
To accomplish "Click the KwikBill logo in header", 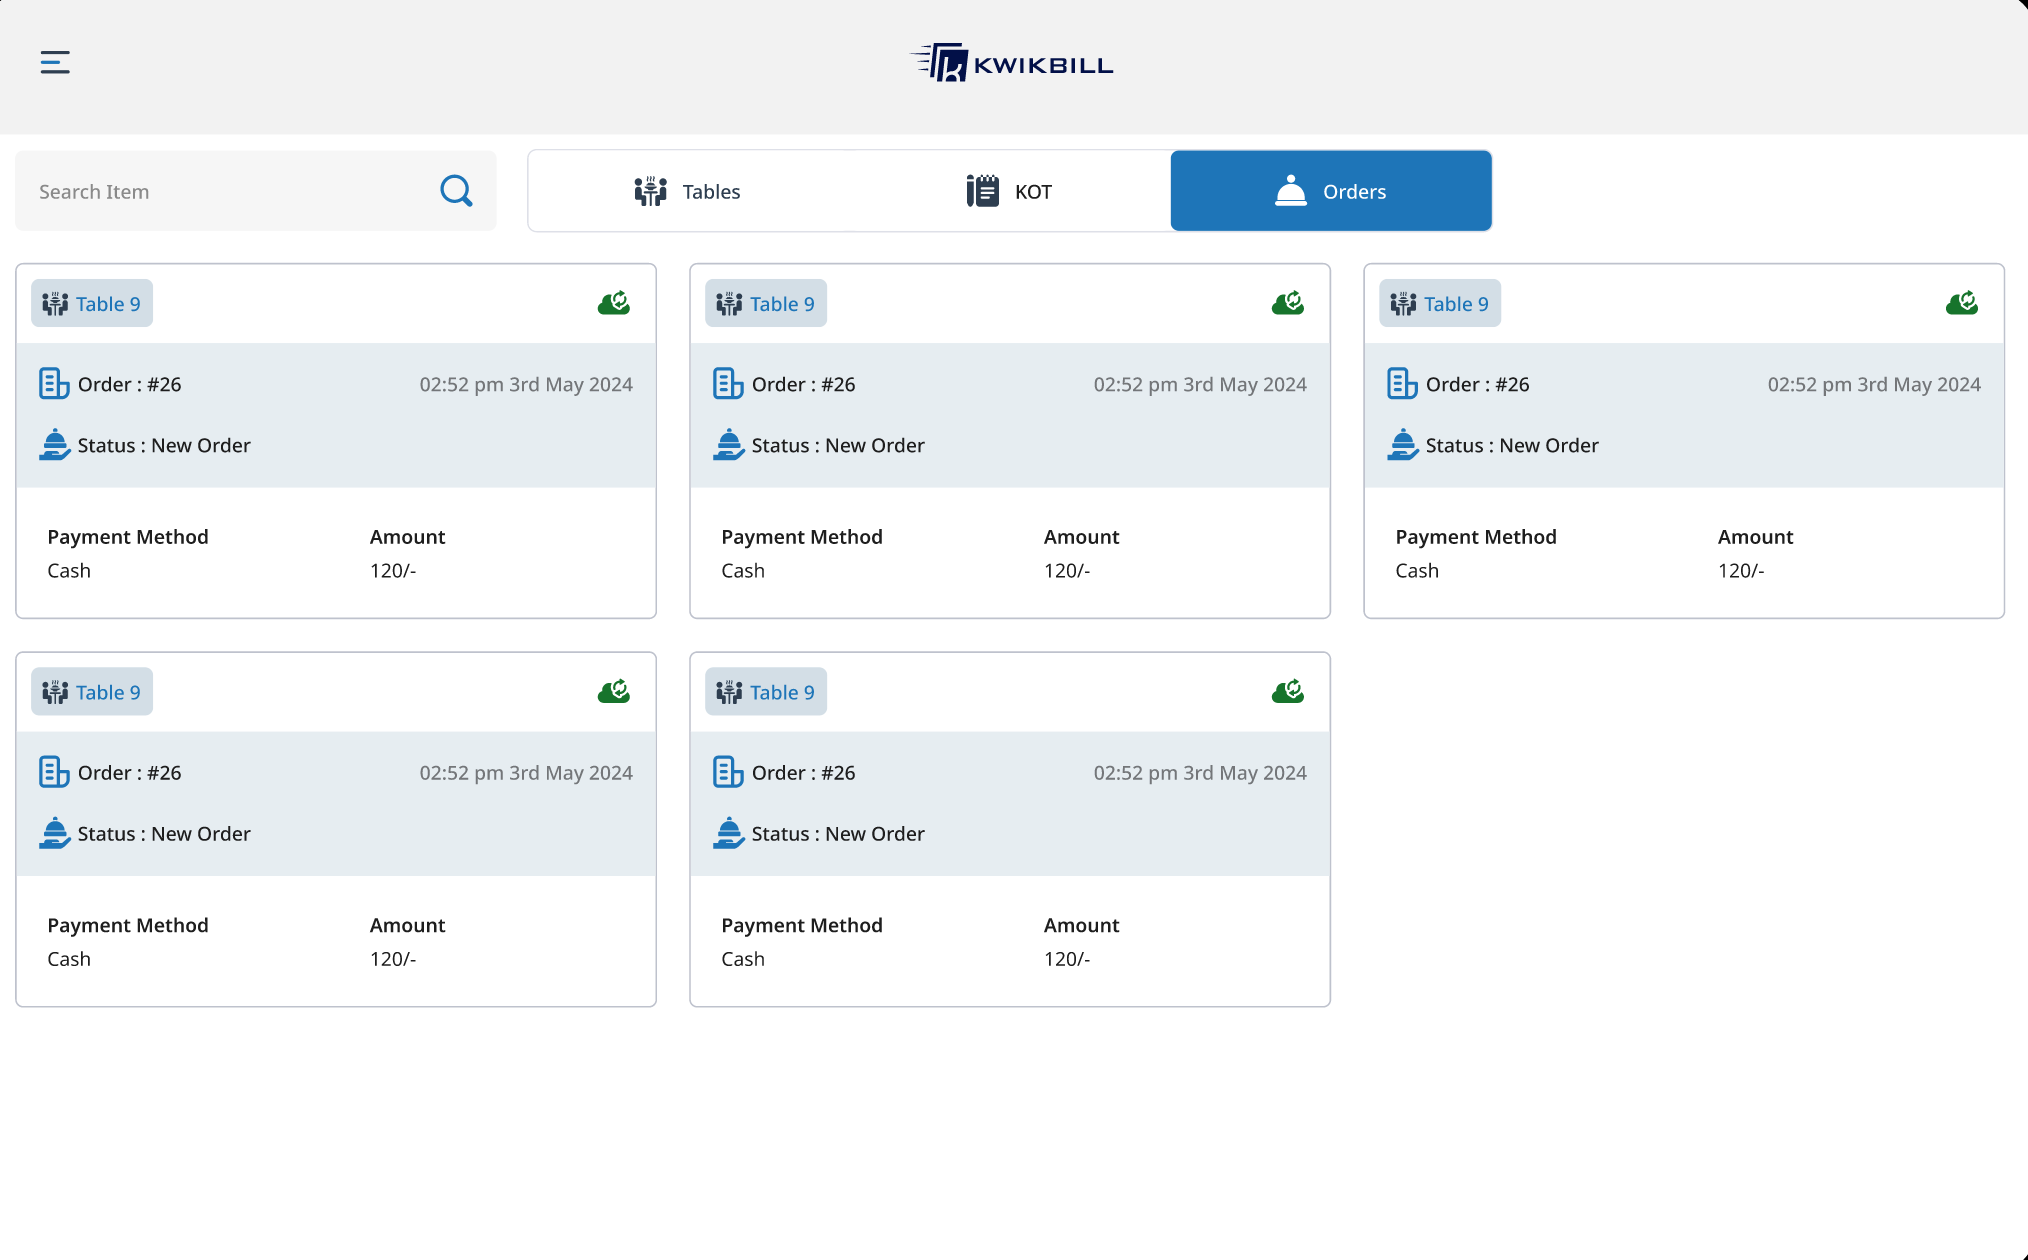I will (x=1012, y=63).
